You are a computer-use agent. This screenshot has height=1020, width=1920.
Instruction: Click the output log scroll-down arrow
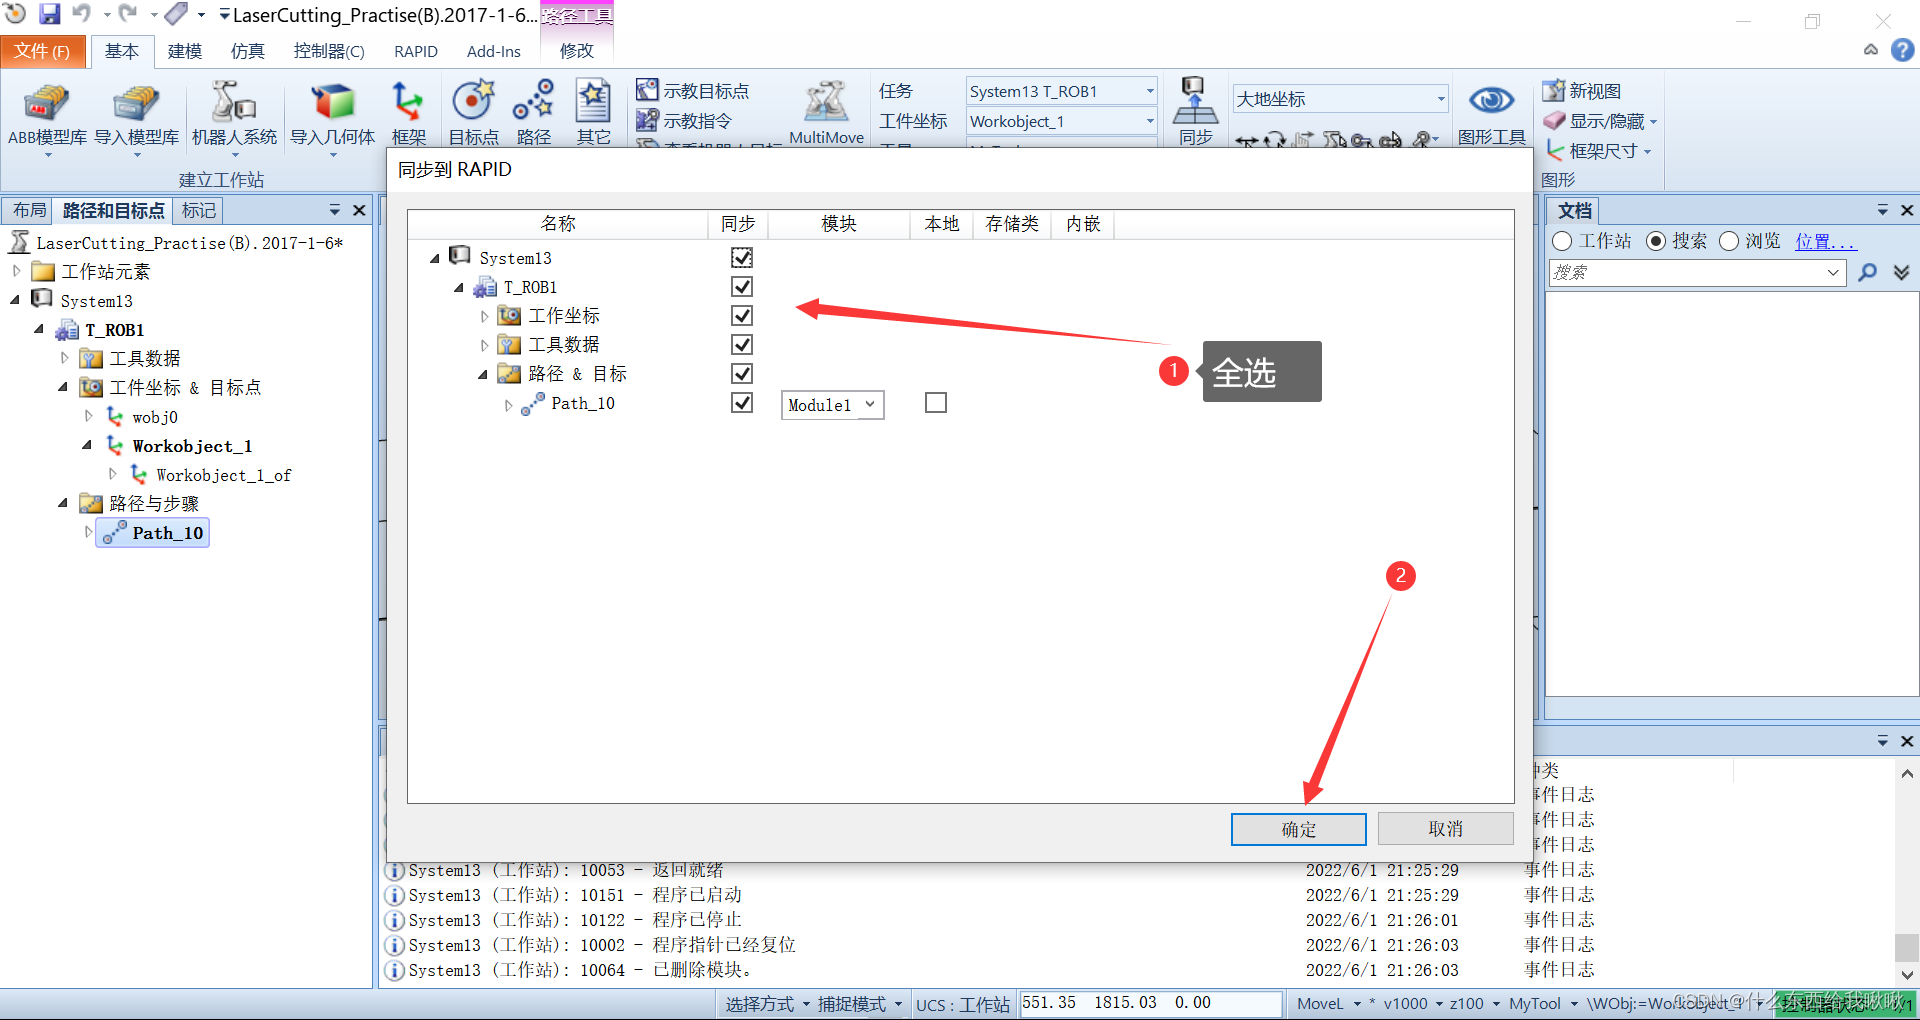[x=1907, y=974]
